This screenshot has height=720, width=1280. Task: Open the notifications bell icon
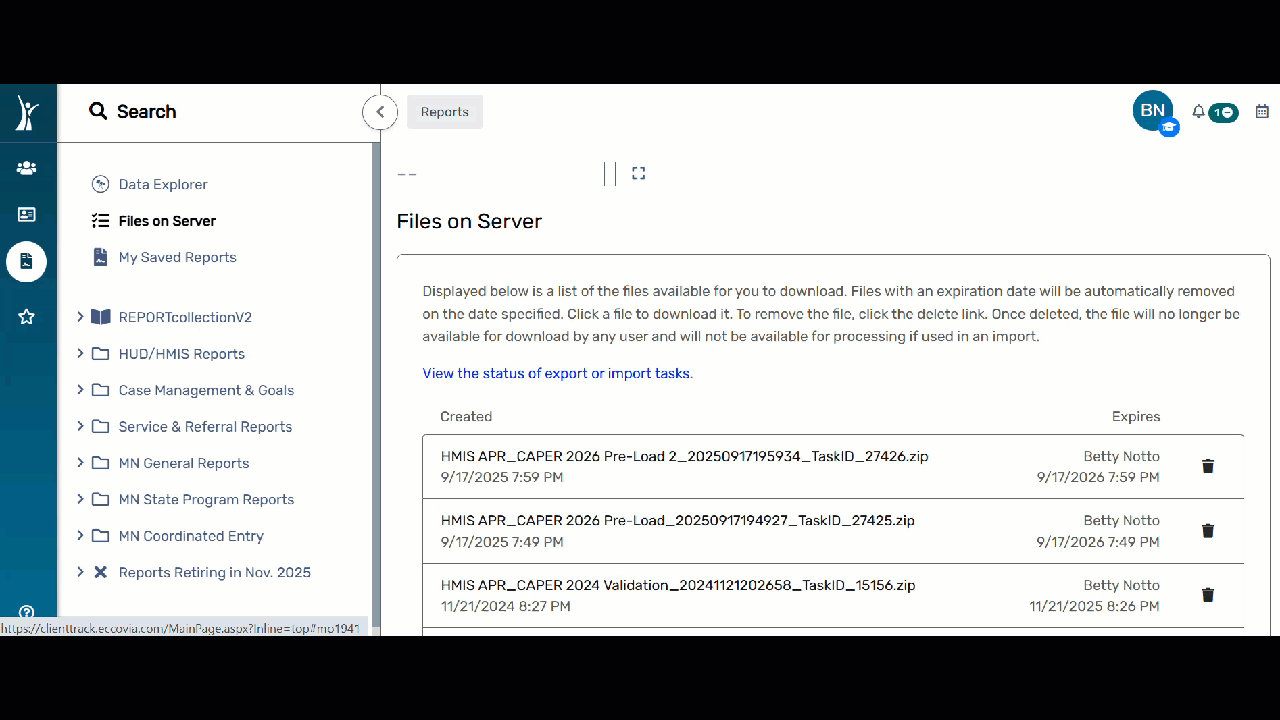point(1198,112)
